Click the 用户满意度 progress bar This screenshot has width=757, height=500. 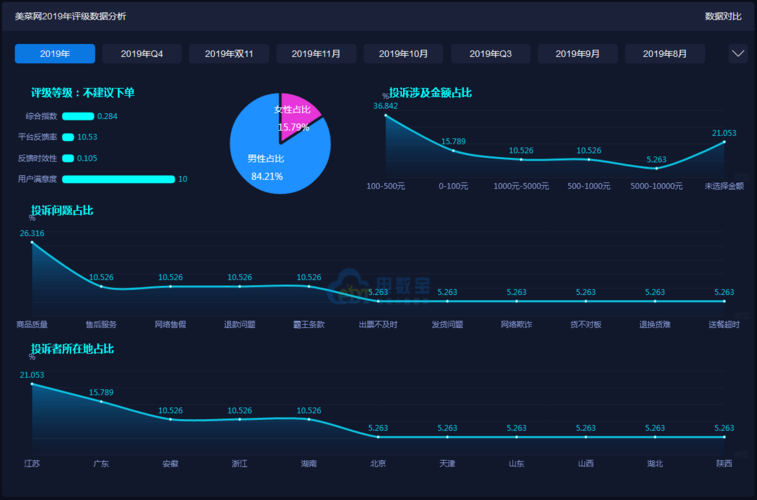pos(118,179)
